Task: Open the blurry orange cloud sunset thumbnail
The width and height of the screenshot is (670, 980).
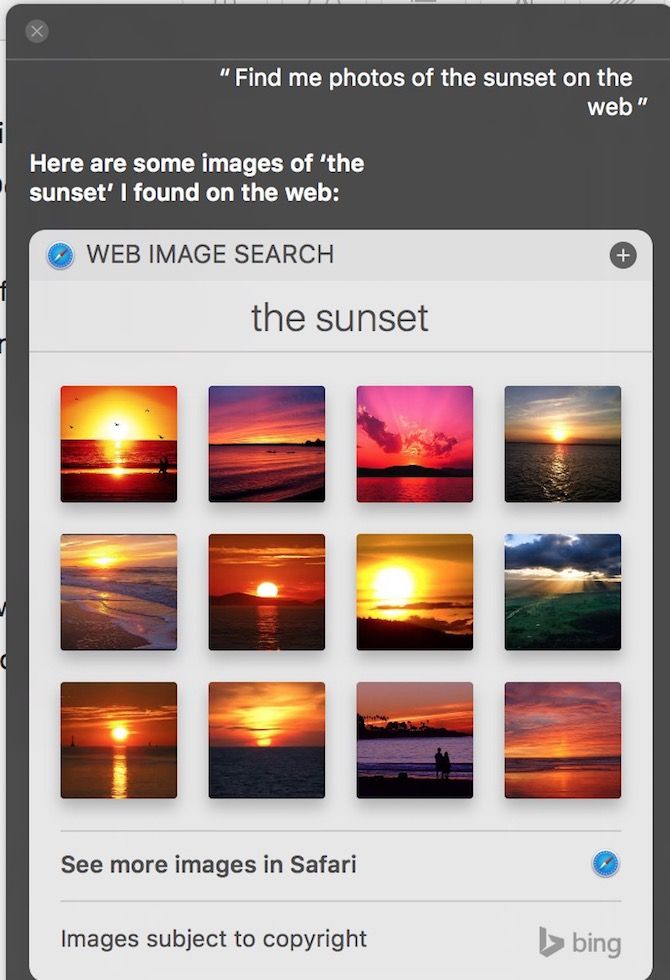Action: point(267,740)
